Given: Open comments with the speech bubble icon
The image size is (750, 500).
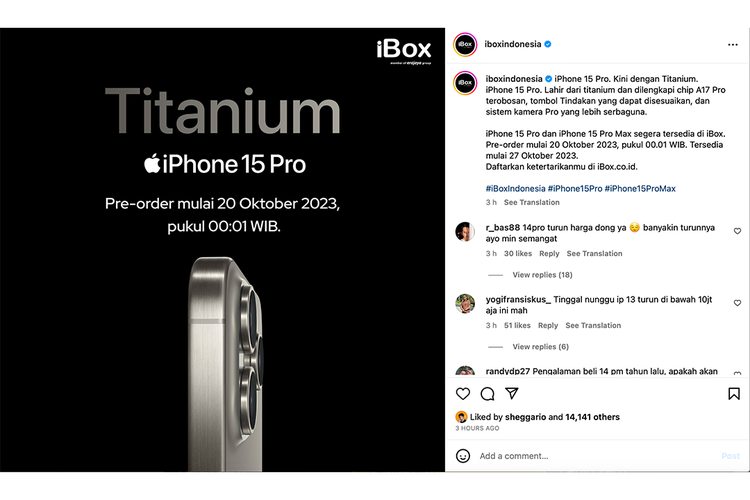Looking at the screenshot, I should (x=487, y=394).
